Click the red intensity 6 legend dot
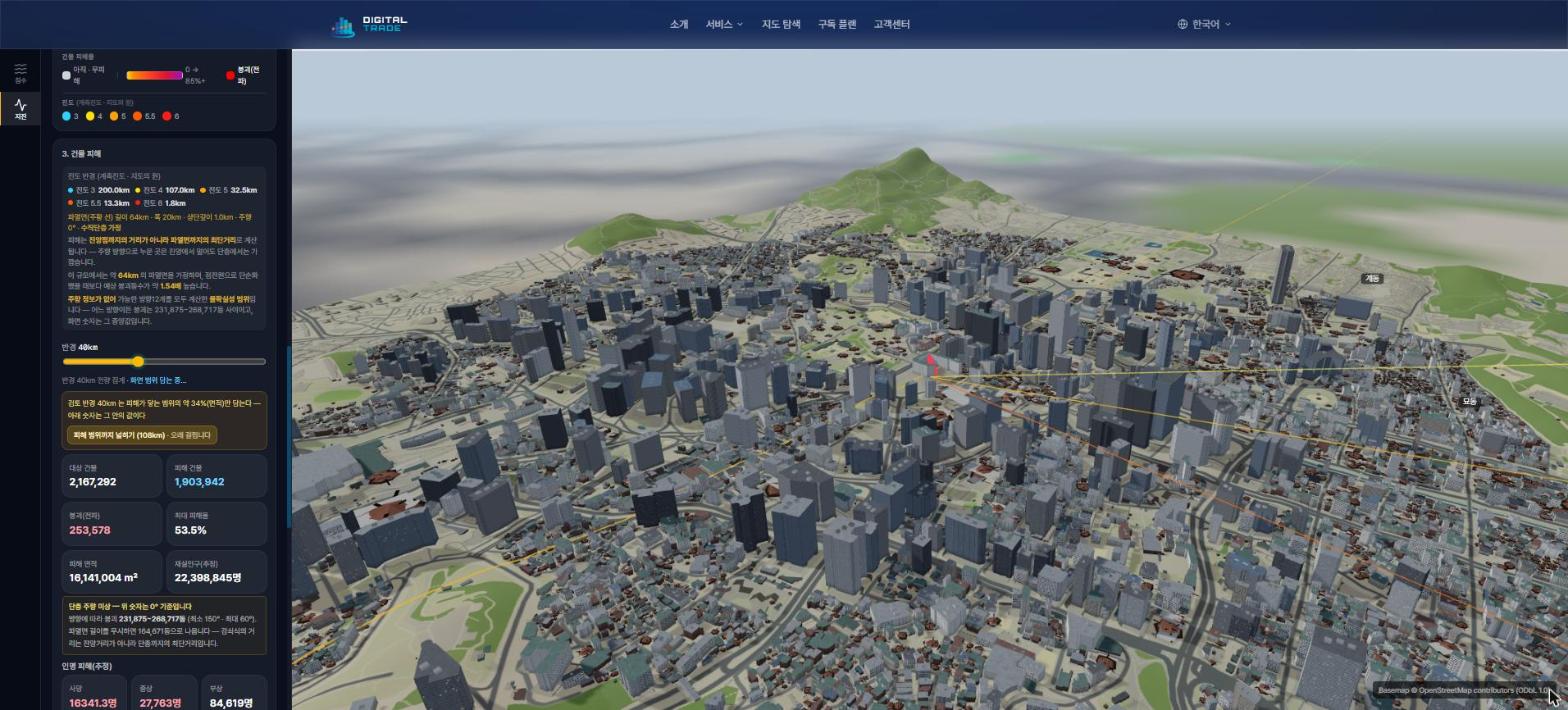1568x710 pixels. coord(167,116)
